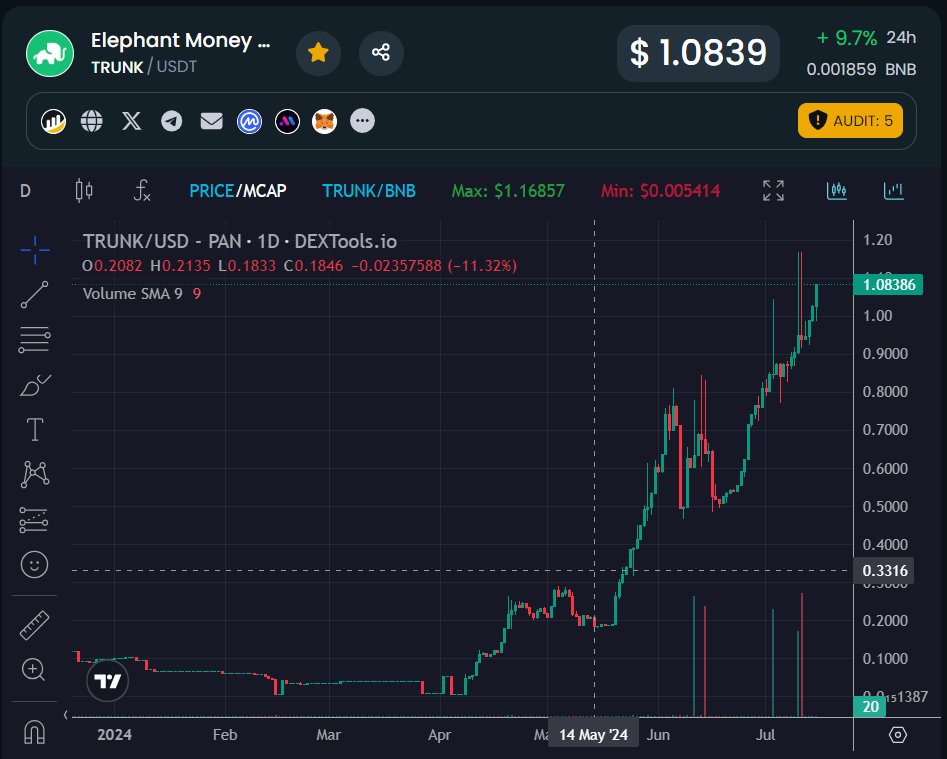
Task: Open the purple M-logo link icon
Action: 287,121
